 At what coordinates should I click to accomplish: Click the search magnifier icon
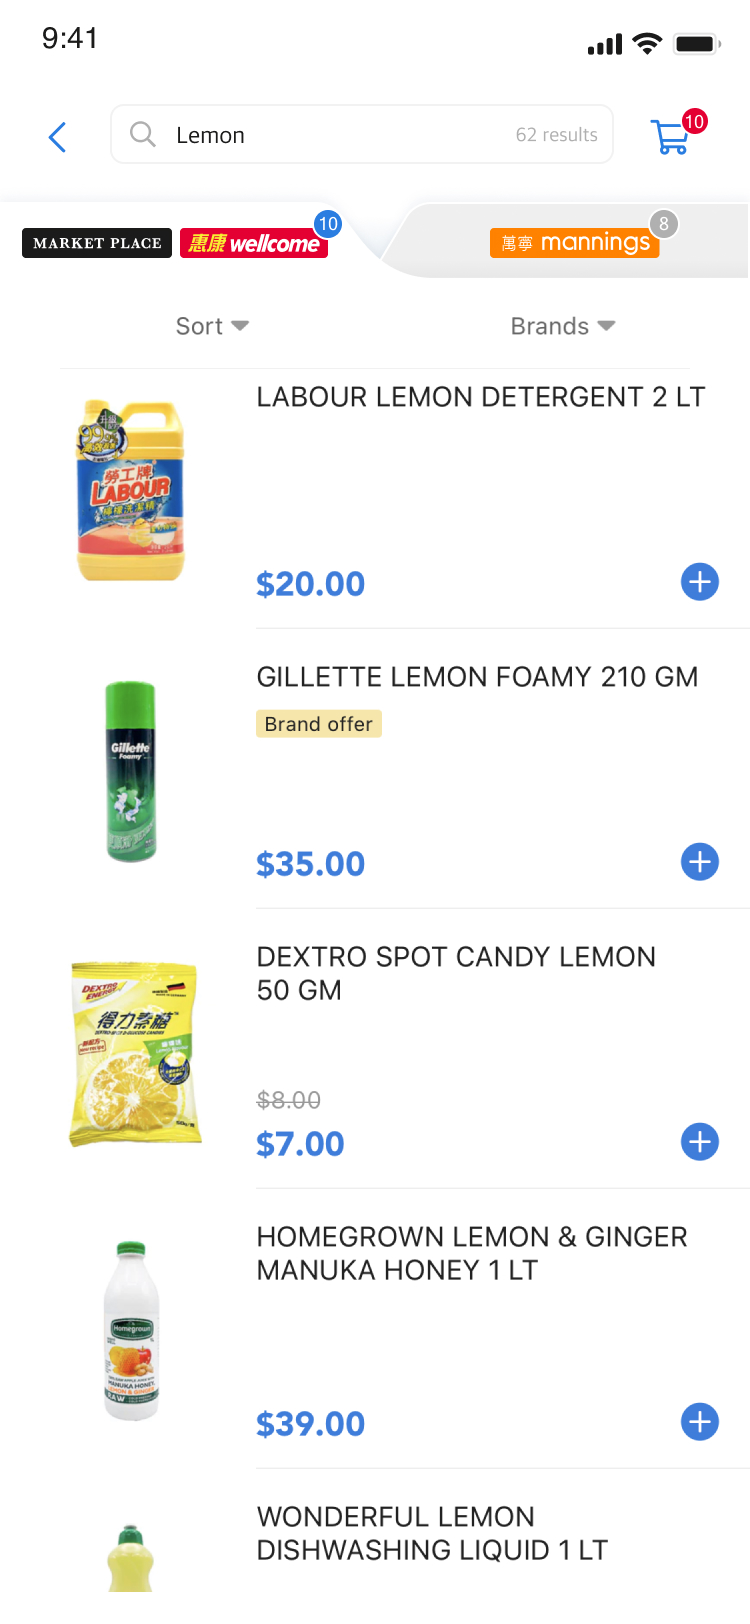pos(143,134)
